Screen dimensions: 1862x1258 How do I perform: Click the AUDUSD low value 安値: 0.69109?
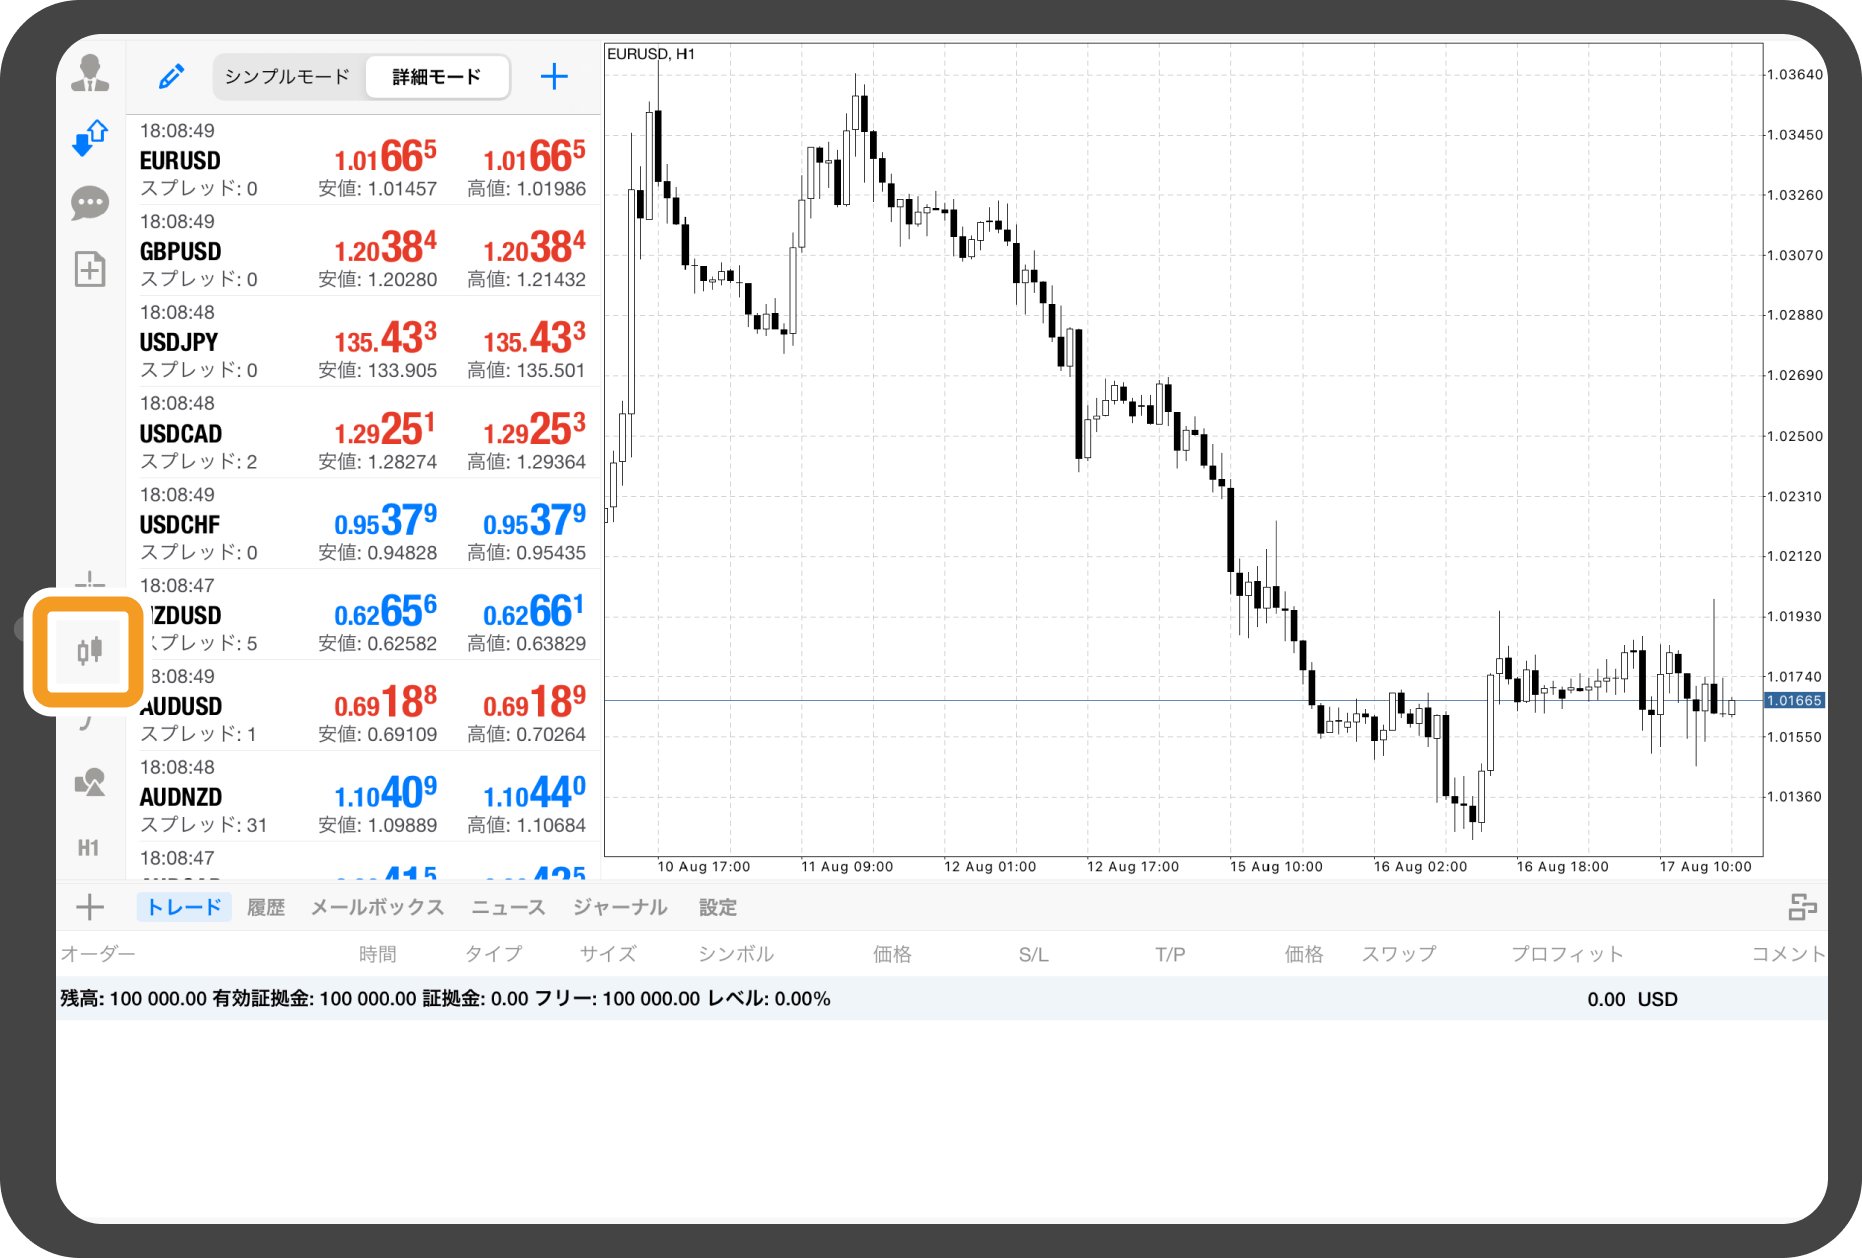[377, 734]
